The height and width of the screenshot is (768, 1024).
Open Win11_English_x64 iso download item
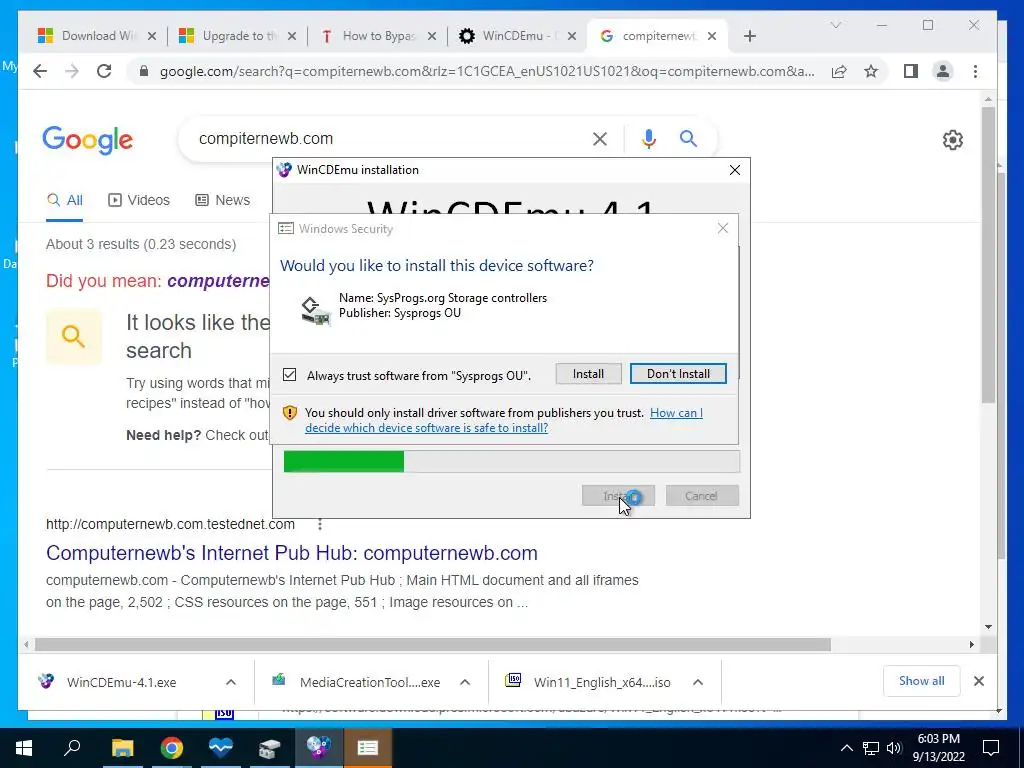pos(588,682)
